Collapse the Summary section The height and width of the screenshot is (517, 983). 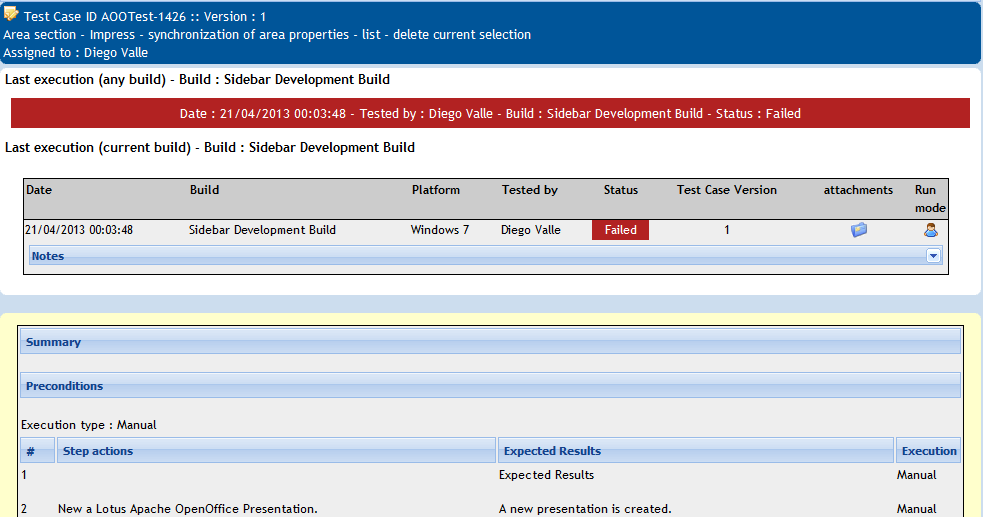click(x=490, y=342)
